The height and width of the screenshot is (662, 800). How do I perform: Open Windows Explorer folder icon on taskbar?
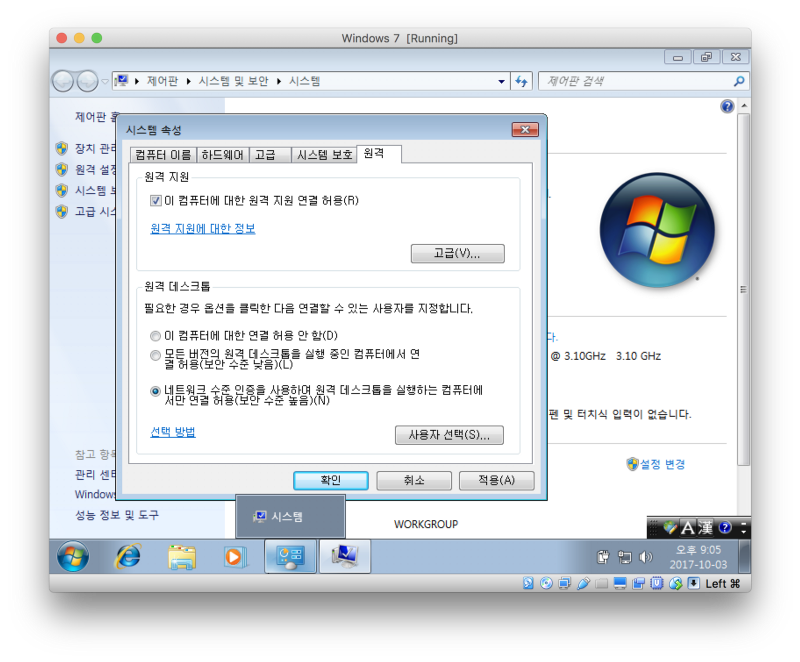[x=181, y=557]
